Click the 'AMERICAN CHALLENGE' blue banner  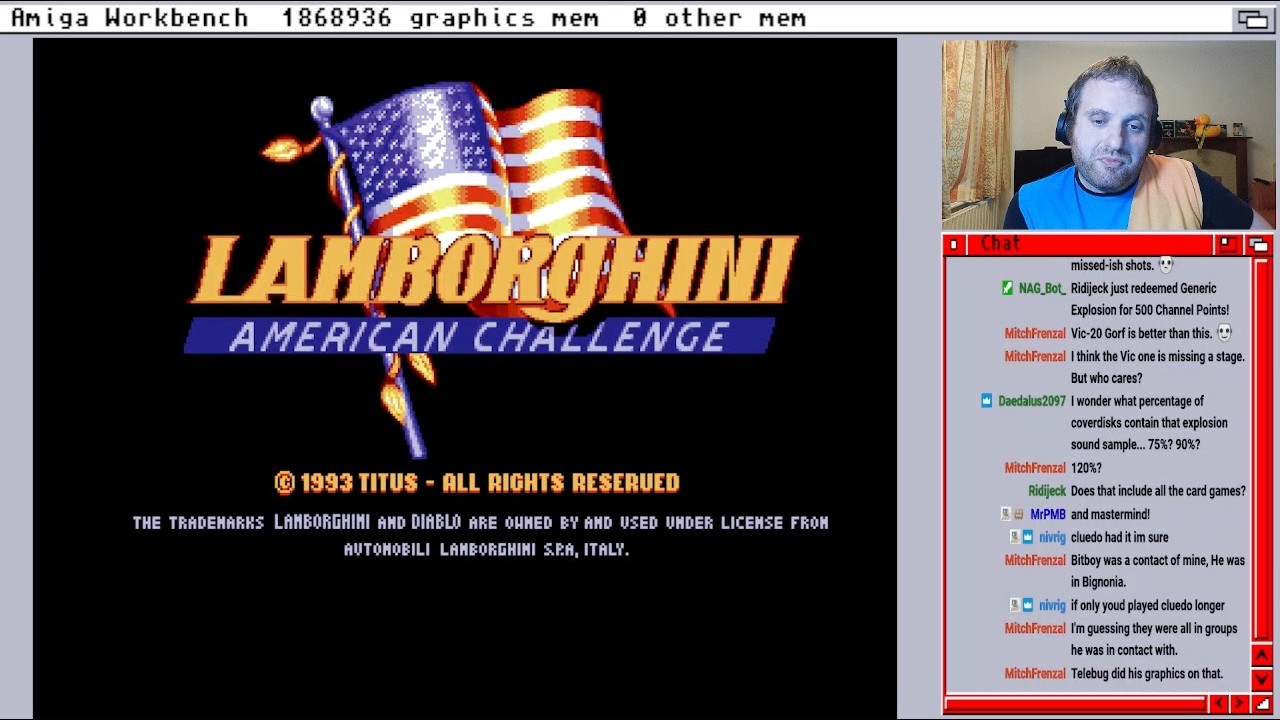(x=480, y=336)
